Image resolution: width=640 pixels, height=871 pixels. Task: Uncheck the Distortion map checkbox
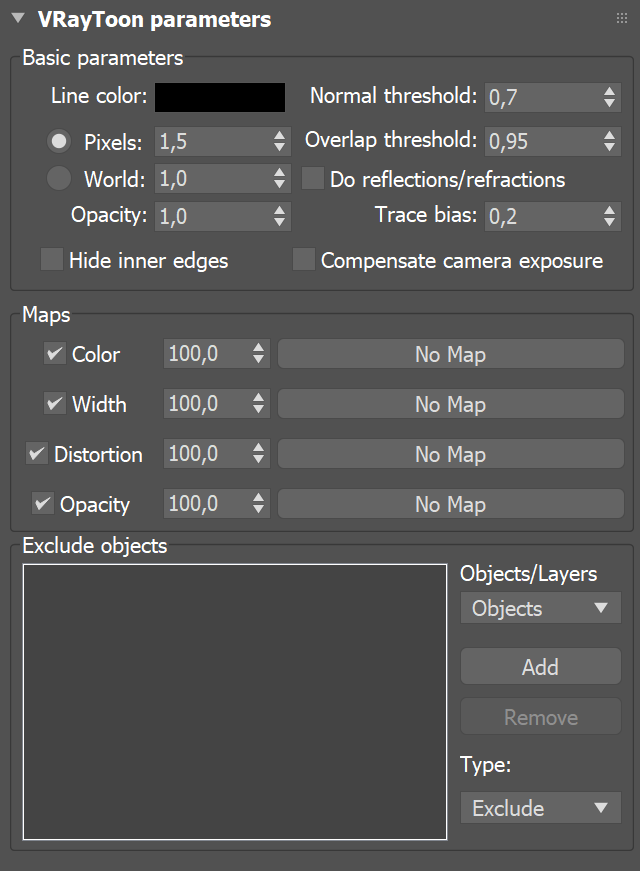coord(37,454)
